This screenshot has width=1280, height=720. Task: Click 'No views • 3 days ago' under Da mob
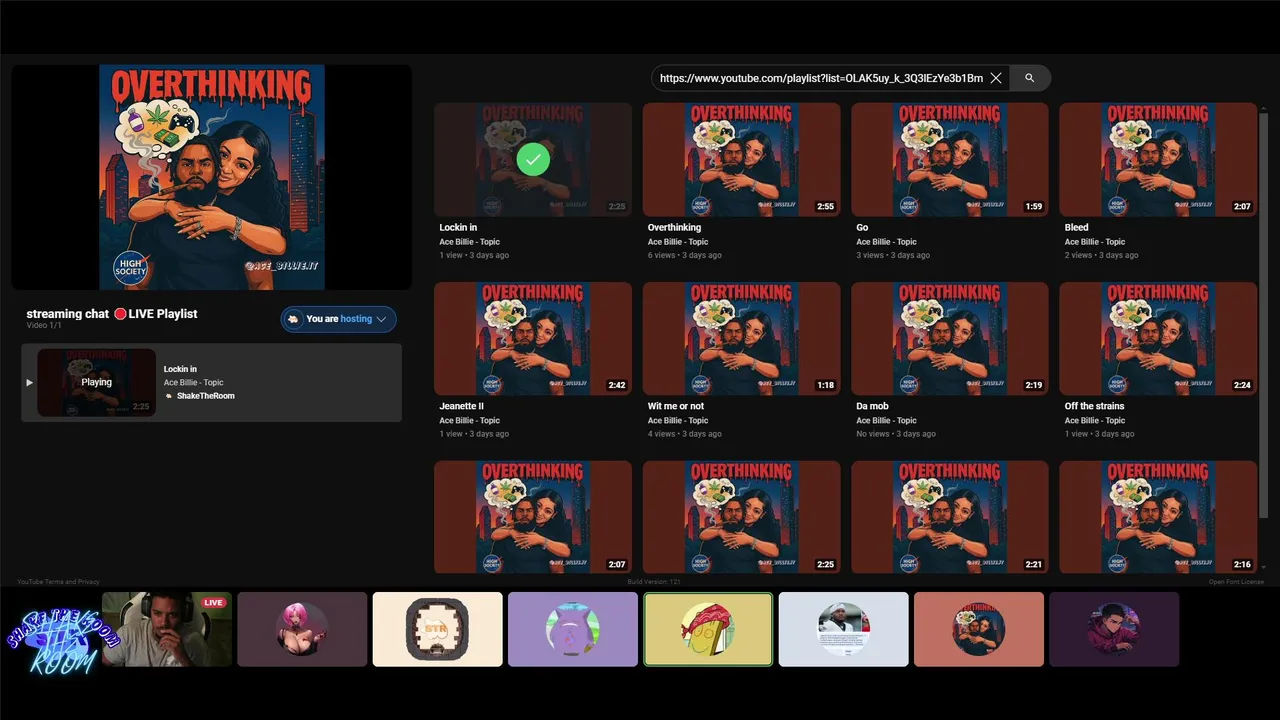pyautogui.click(x=896, y=434)
